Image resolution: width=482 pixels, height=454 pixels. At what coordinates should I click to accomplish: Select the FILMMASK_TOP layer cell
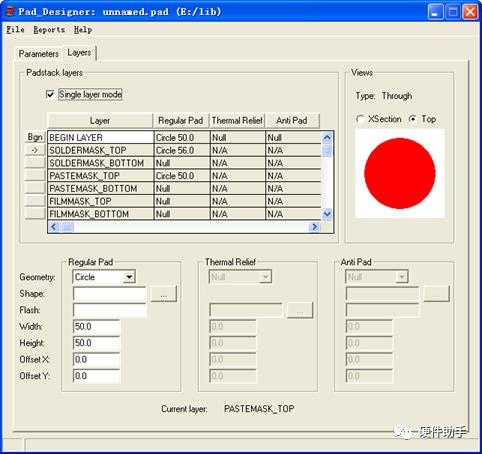[101, 201]
